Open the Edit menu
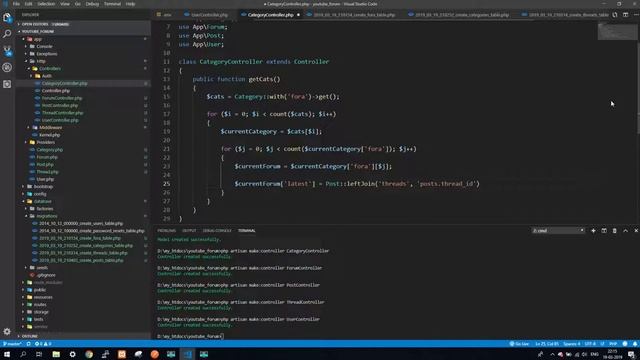Viewport: 640px width, 360px height. [x=29, y=4]
